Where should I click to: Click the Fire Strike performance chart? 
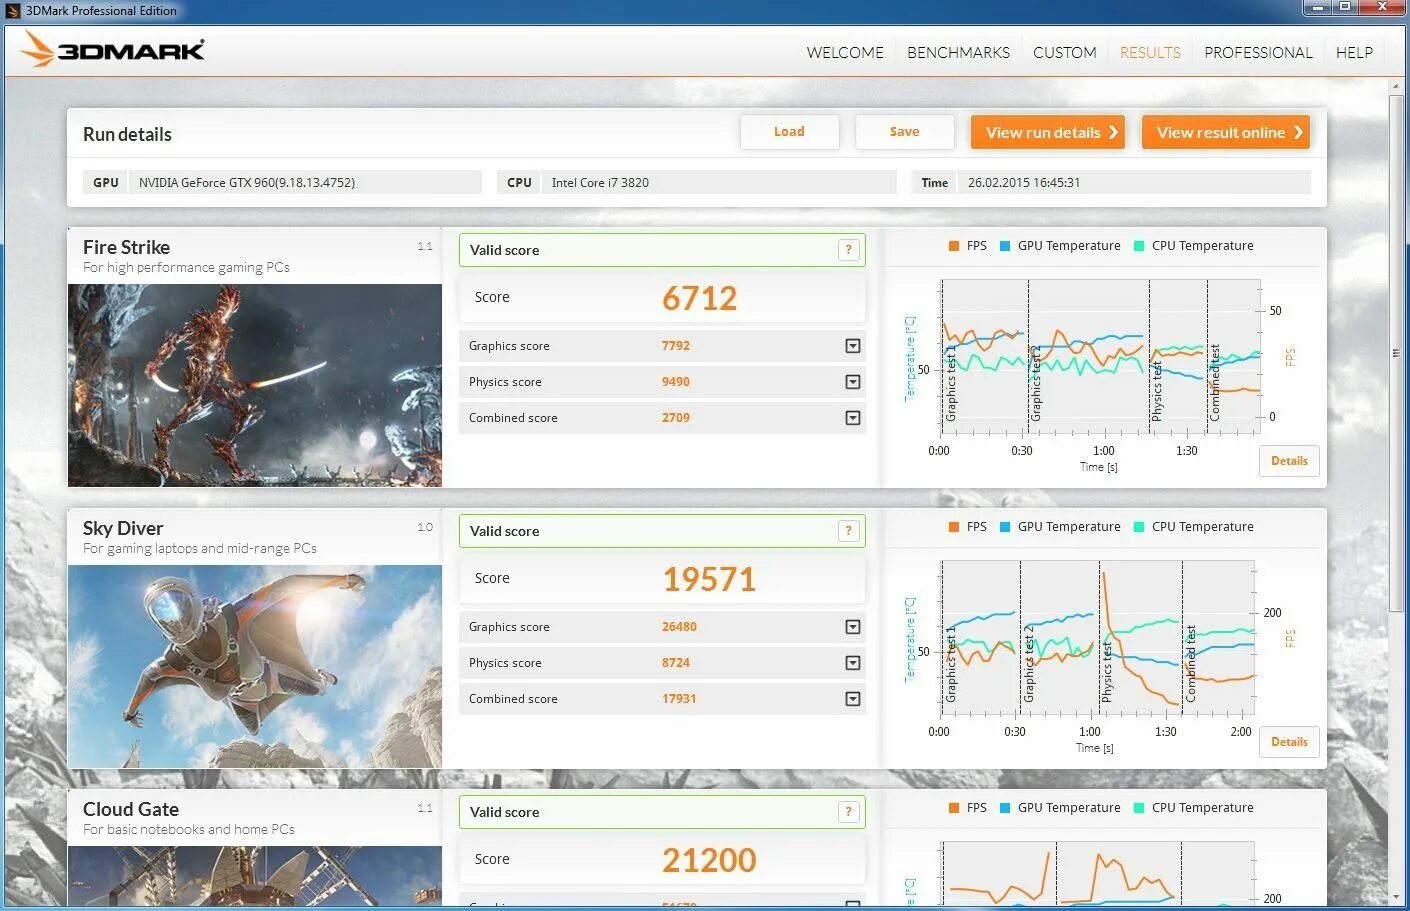pos(1100,357)
